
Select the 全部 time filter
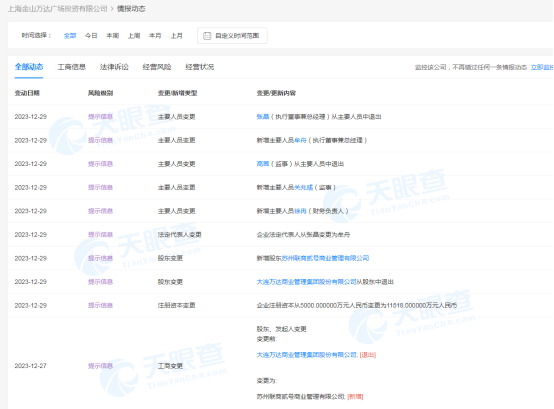point(70,36)
